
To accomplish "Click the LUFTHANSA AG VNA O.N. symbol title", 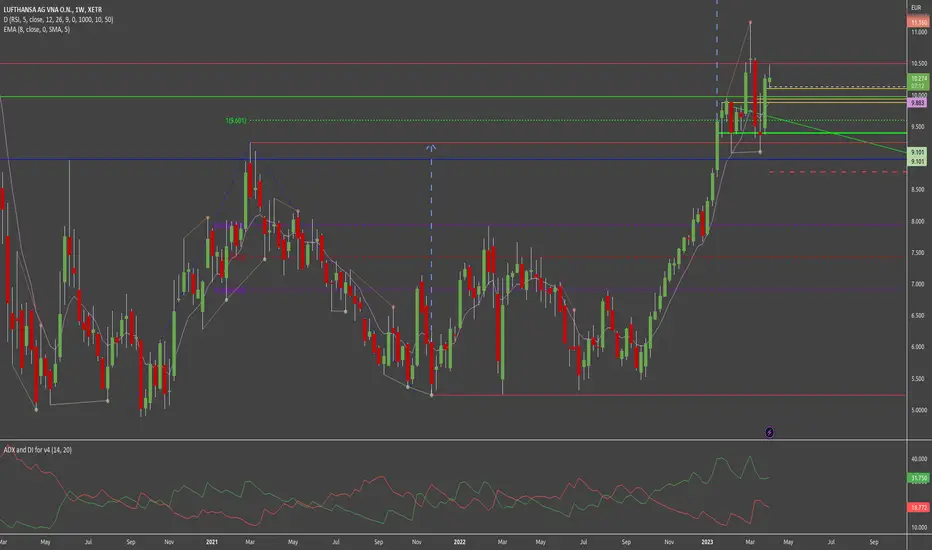I will tap(53, 10).
